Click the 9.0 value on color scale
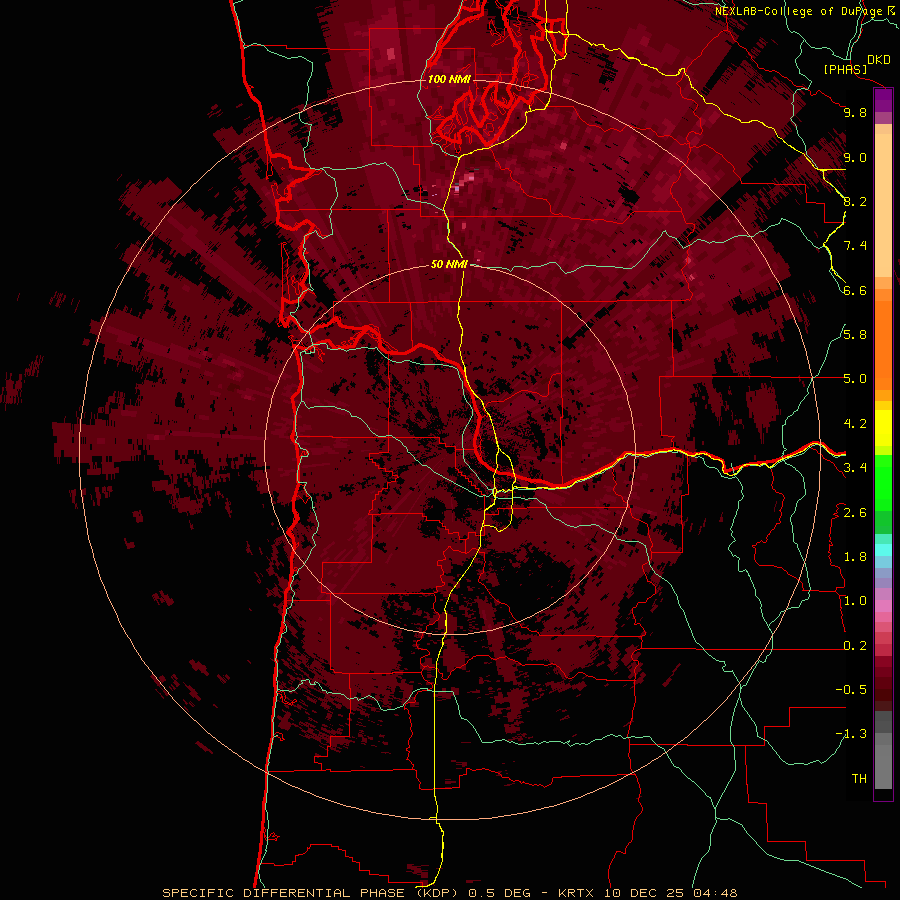The image size is (900, 900). (x=855, y=157)
